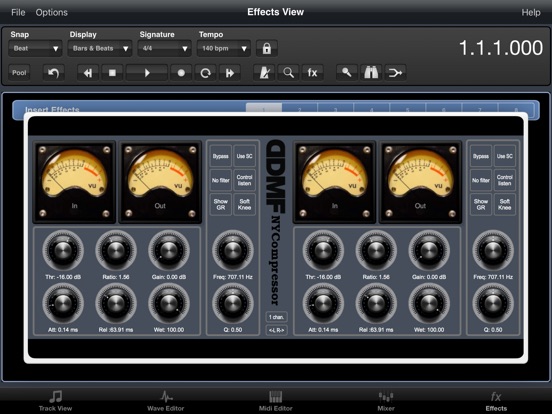Switch to Mixer tab
This screenshot has width=552, height=414.
point(386,401)
